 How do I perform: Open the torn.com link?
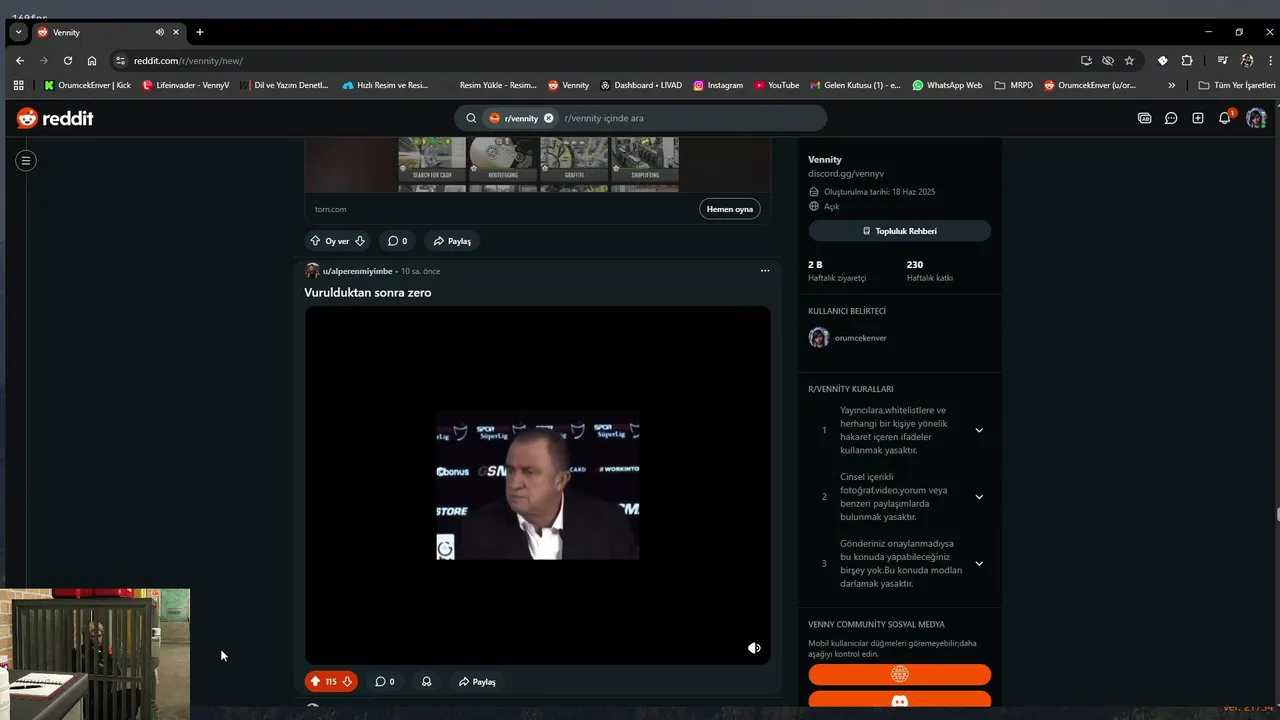[x=331, y=209]
